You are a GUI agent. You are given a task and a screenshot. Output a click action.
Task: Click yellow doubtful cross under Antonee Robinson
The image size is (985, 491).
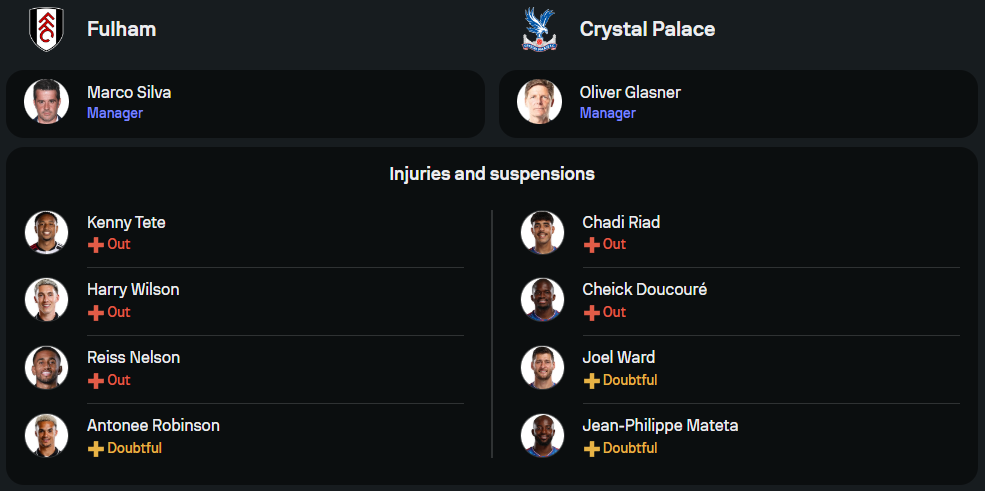95,448
